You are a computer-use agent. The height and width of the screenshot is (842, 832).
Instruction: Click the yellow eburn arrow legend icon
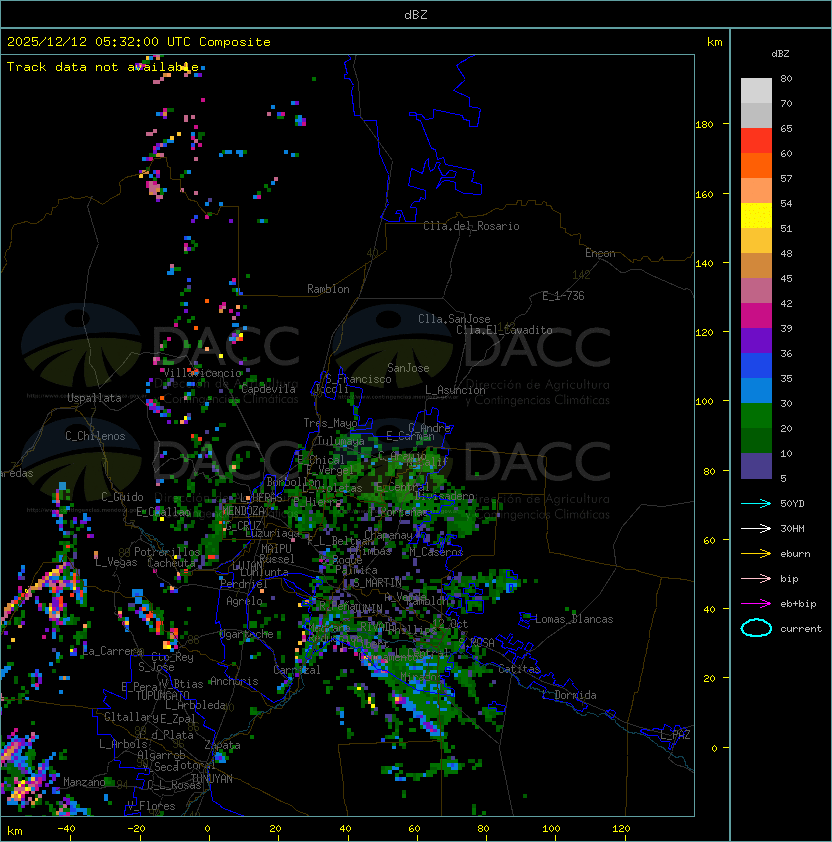[x=756, y=554]
